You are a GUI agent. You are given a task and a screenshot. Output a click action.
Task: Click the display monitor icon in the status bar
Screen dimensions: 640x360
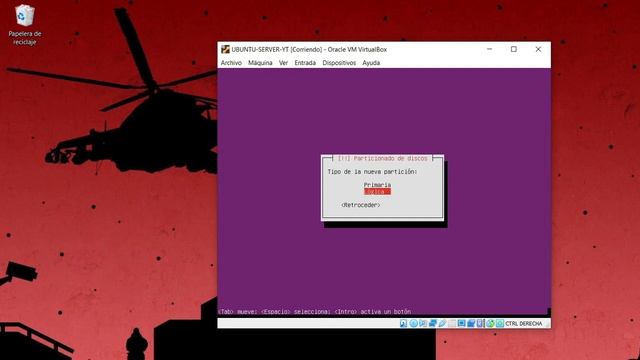[461, 323]
